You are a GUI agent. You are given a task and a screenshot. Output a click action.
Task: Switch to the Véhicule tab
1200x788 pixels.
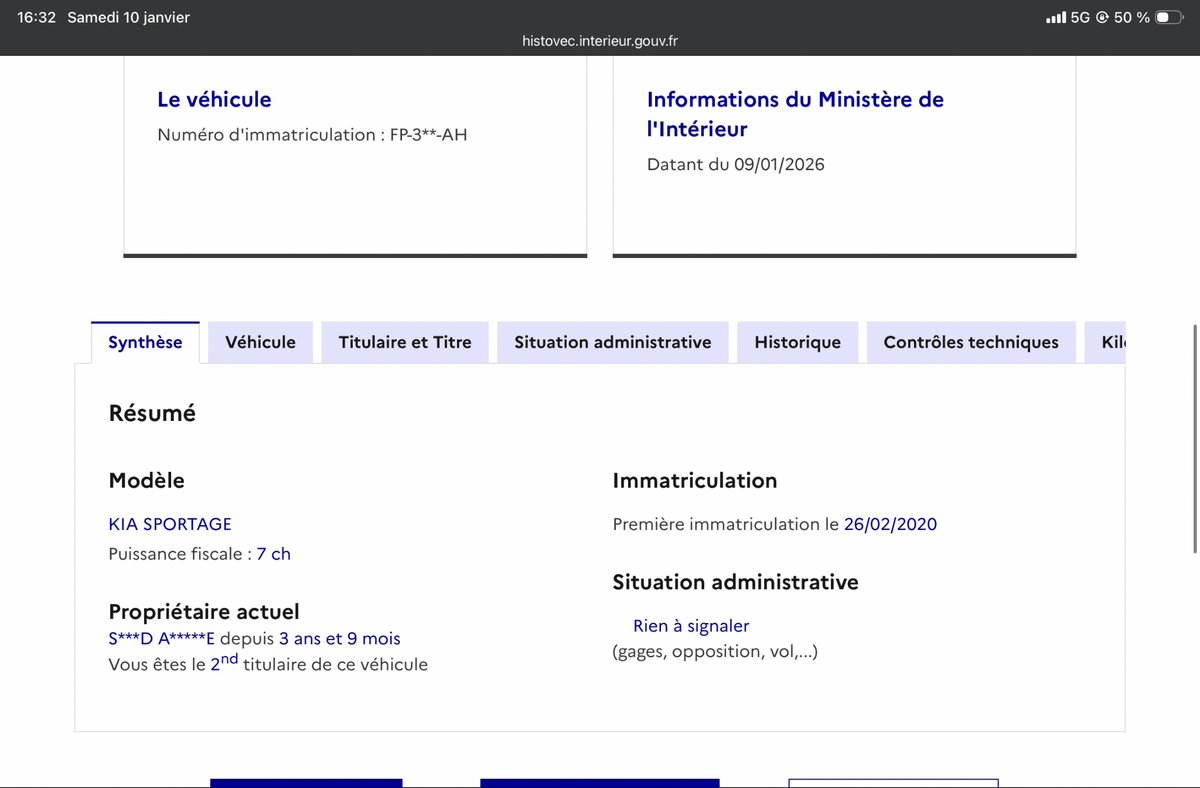tap(260, 342)
